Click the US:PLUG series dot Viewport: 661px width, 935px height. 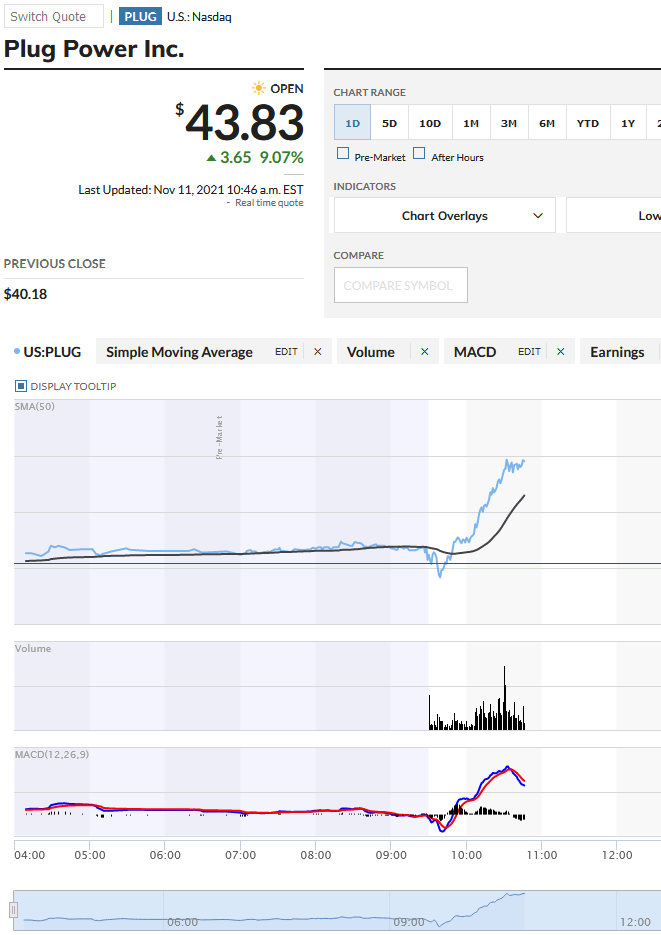17,352
